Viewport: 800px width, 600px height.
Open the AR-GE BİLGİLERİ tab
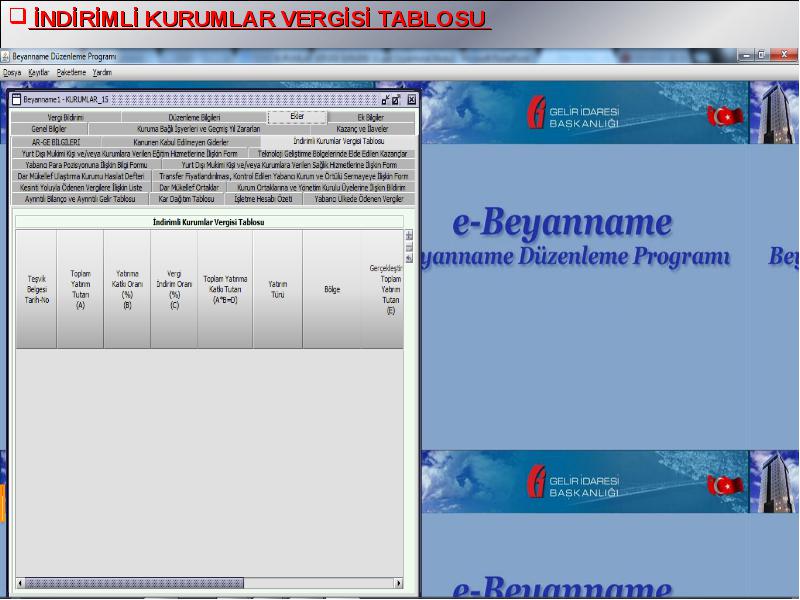[56, 142]
